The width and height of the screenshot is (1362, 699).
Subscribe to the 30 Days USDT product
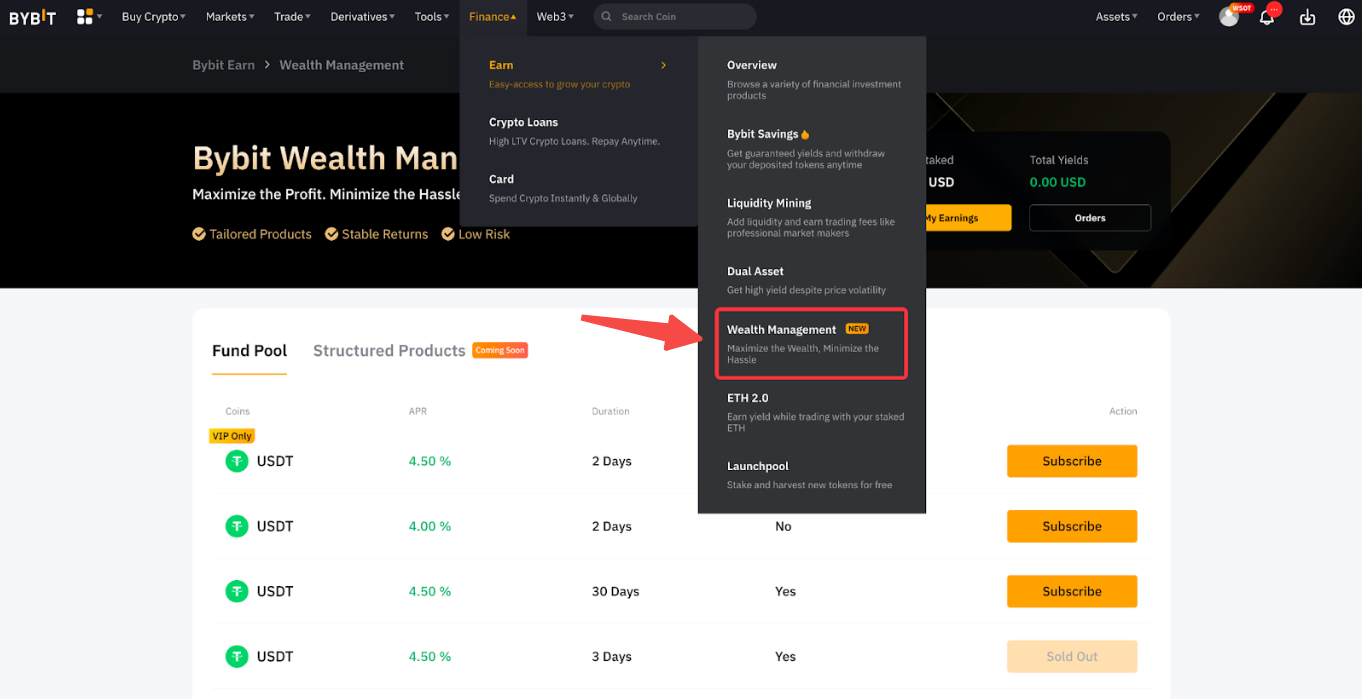click(x=1072, y=591)
